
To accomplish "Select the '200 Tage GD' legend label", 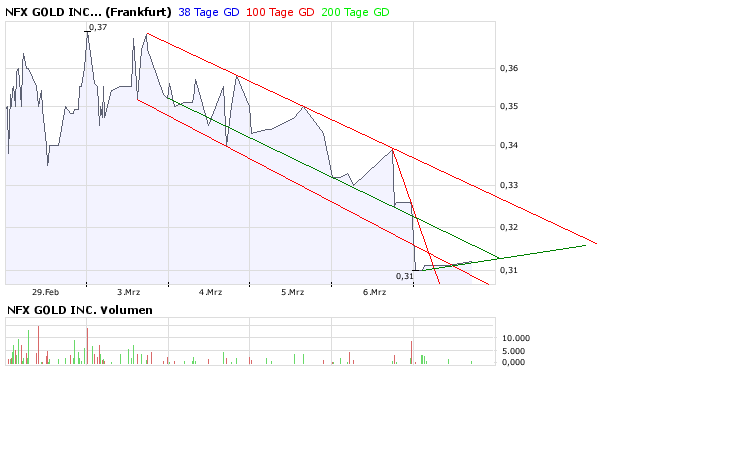I will point(355,12).
